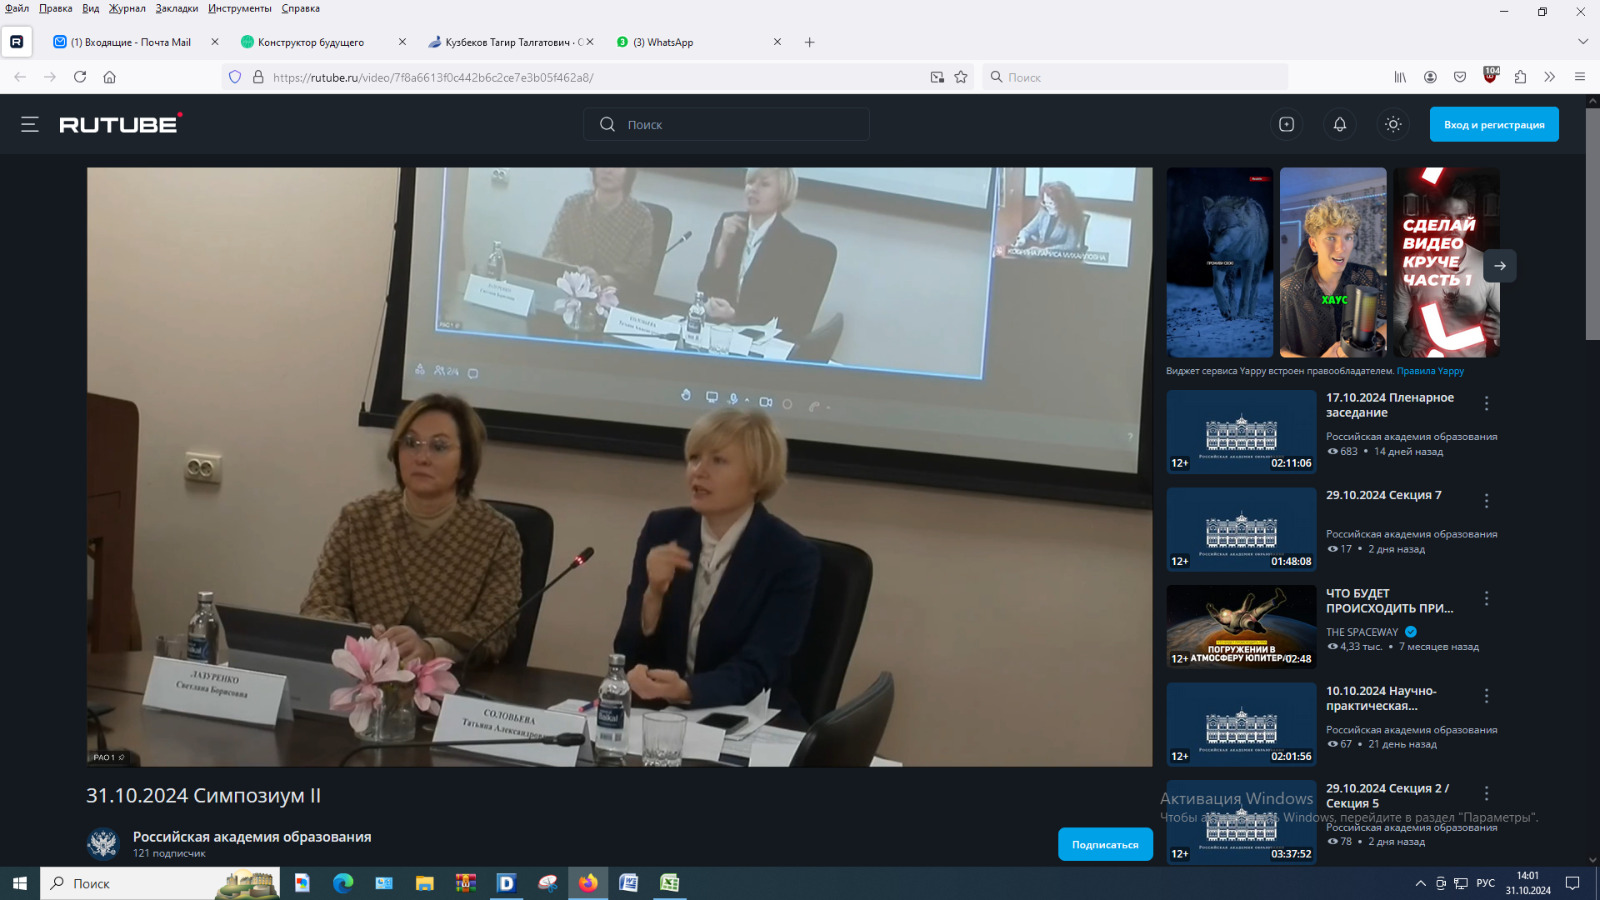Click the upload video plus icon
This screenshot has width=1600, height=900.
point(1286,124)
